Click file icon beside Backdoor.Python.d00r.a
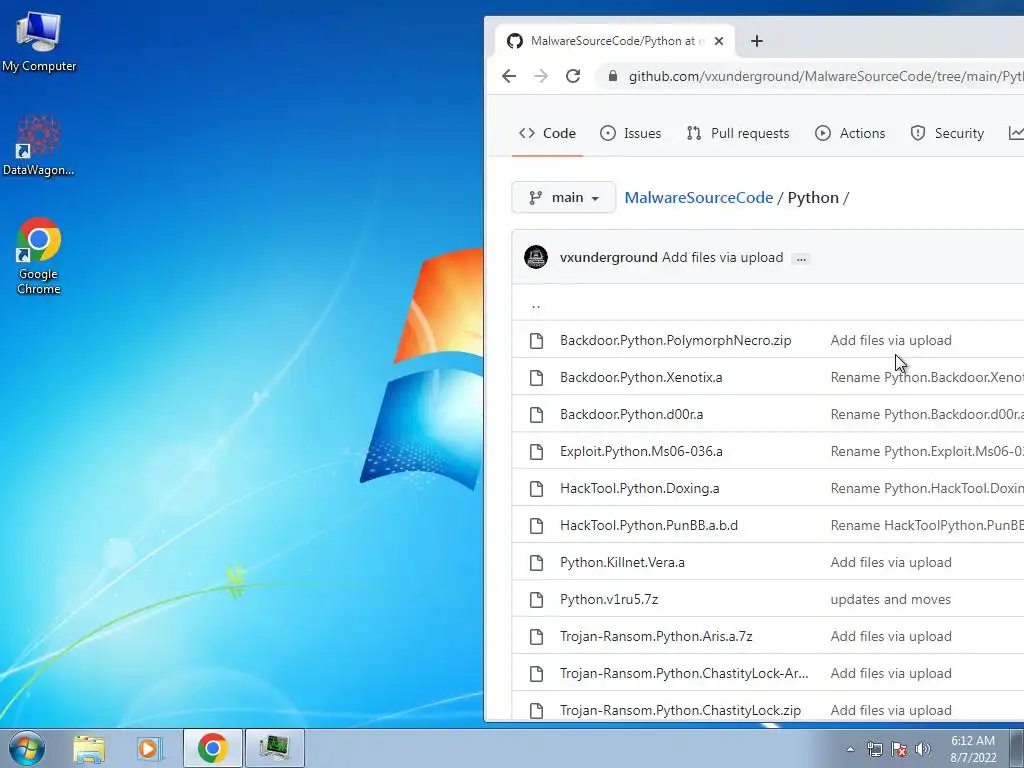This screenshot has height=768, width=1024. click(536, 414)
